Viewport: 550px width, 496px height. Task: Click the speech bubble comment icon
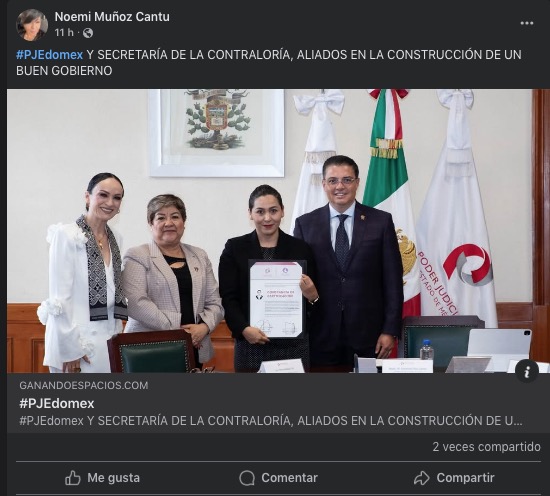pos(247,478)
